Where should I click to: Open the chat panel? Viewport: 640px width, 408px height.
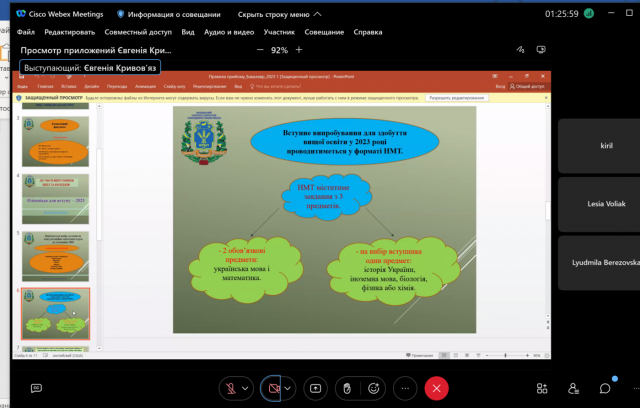coord(604,388)
